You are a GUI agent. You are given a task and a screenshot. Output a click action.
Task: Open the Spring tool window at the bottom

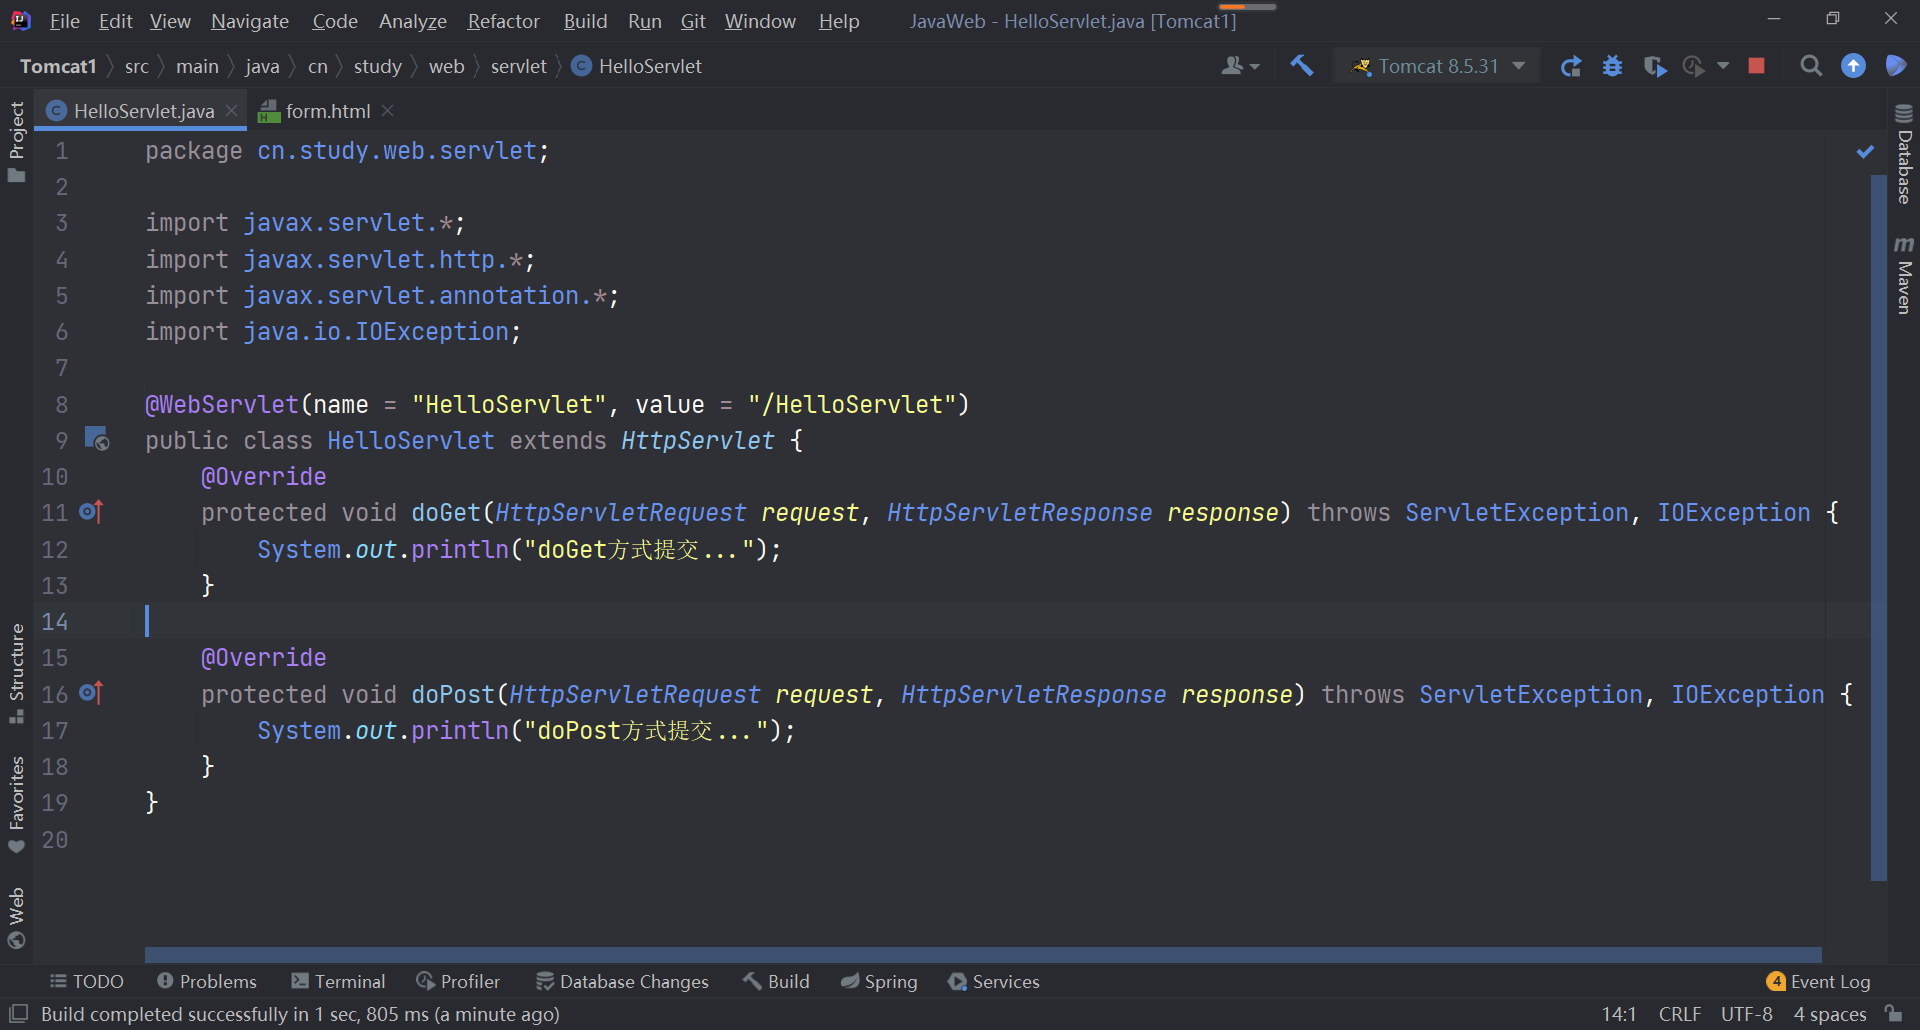[x=879, y=981]
